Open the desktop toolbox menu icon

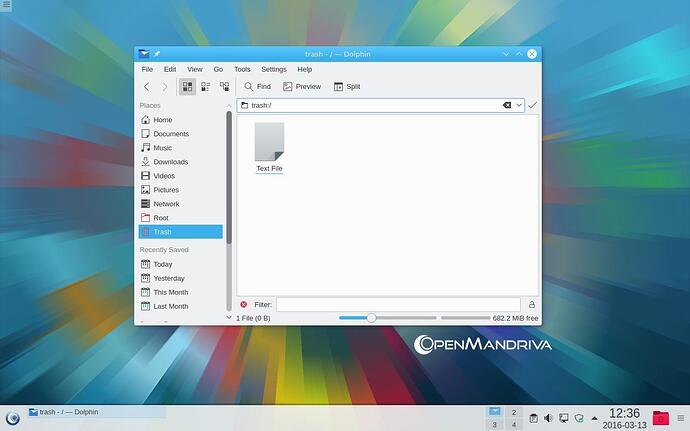point(6,5)
